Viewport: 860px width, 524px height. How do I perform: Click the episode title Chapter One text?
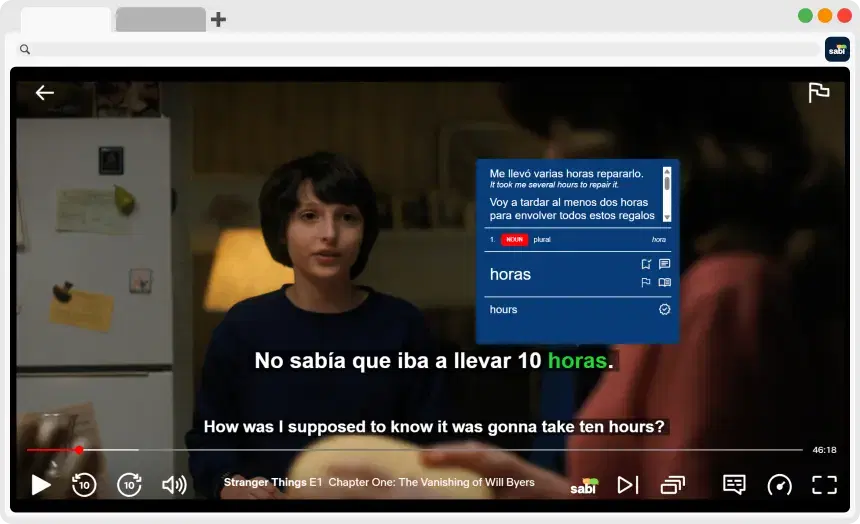(x=431, y=482)
